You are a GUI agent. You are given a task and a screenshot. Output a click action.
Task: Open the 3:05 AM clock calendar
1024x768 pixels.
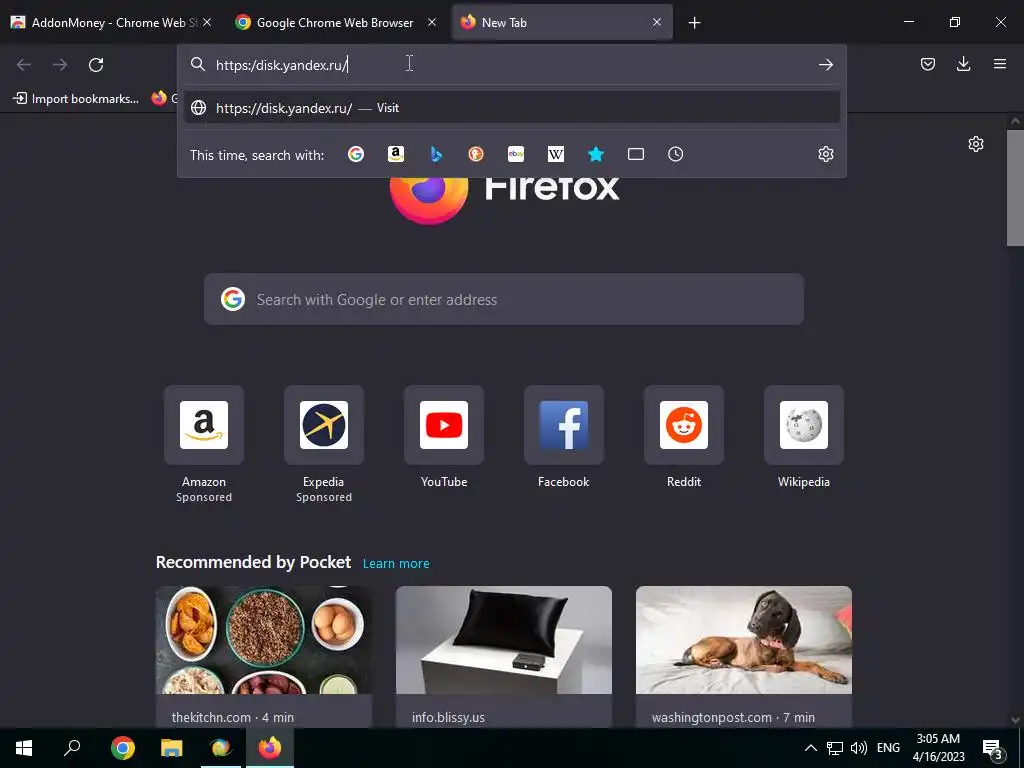tap(938, 748)
